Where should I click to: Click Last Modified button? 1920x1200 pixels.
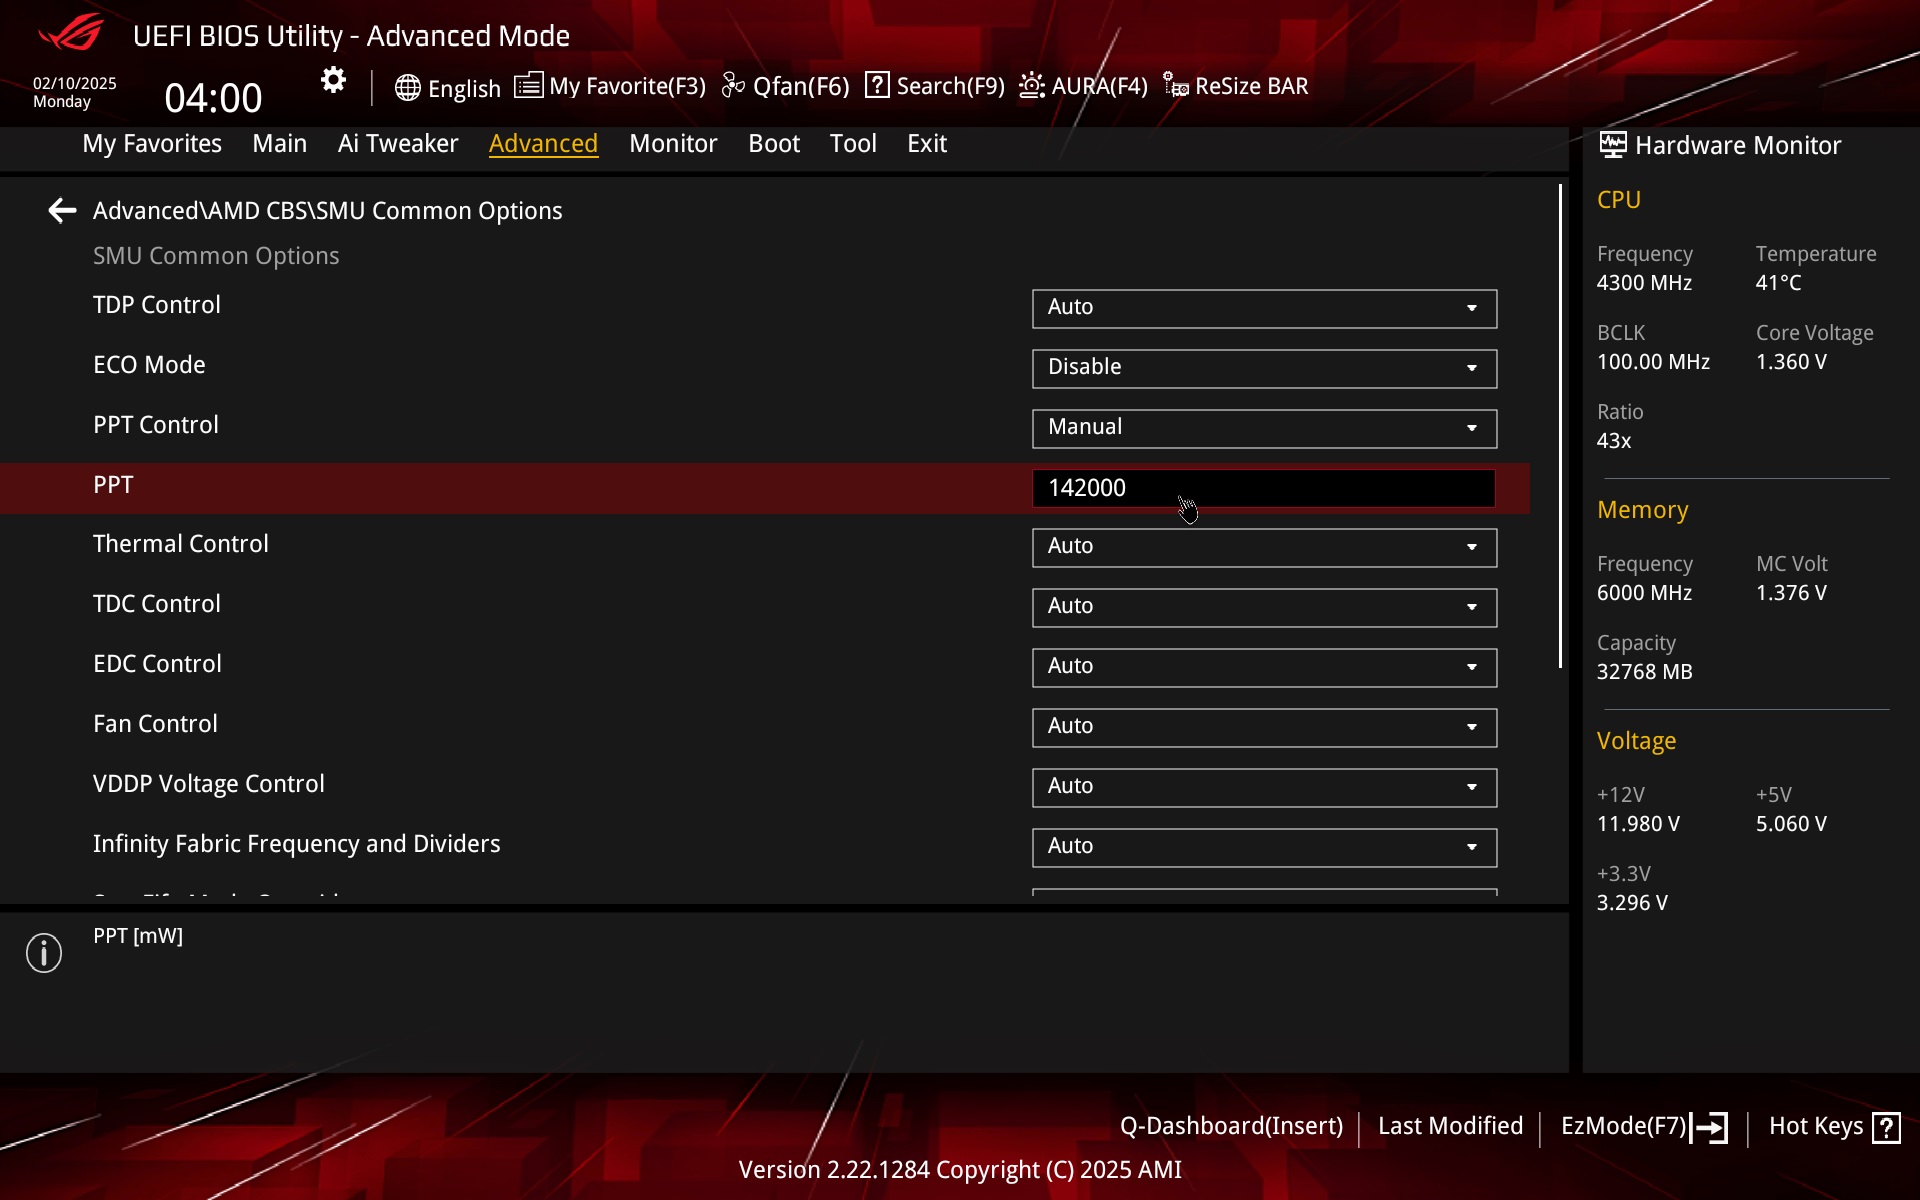tap(1450, 1126)
